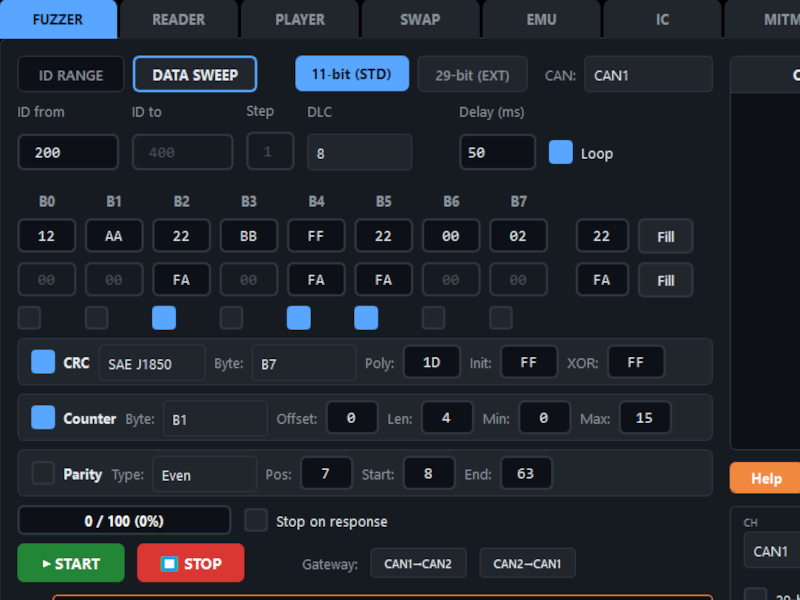
Task: Switch to the READER tab
Action: [x=178, y=19]
